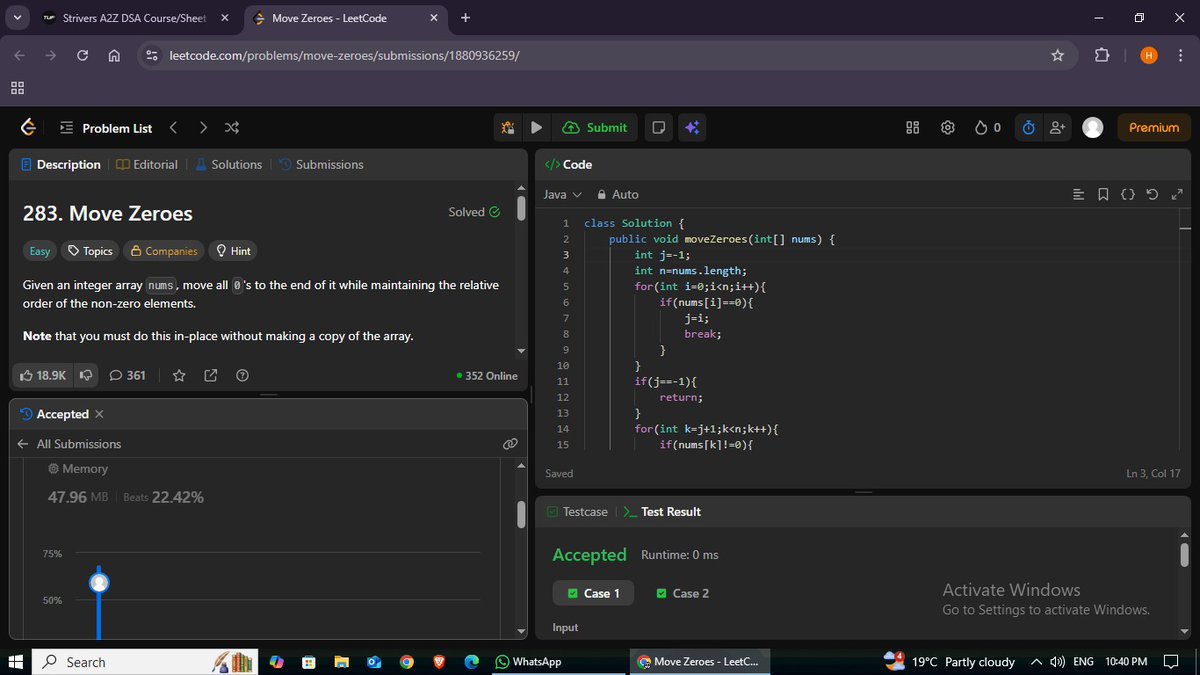Open the Windows notification center

pos(1172,662)
